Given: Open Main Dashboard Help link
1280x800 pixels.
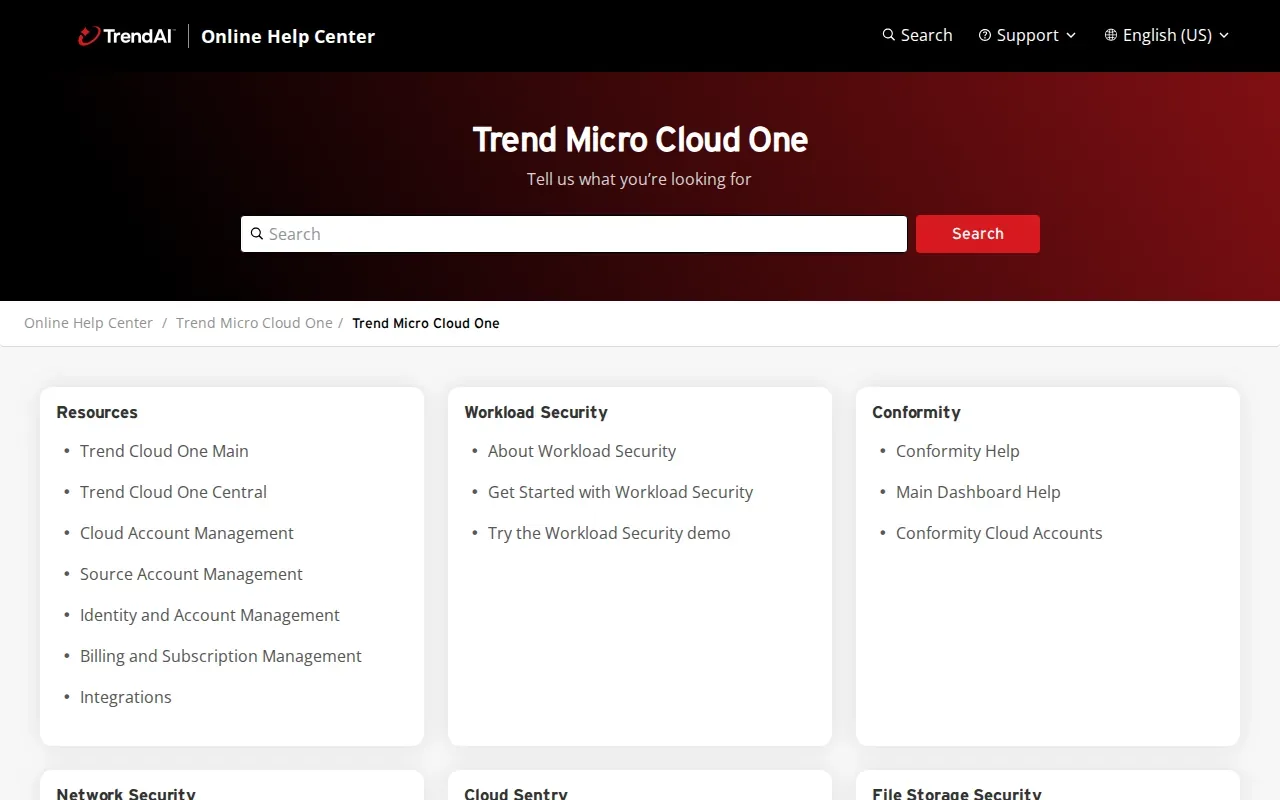Looking at the screenshot, I should (978, 492).
